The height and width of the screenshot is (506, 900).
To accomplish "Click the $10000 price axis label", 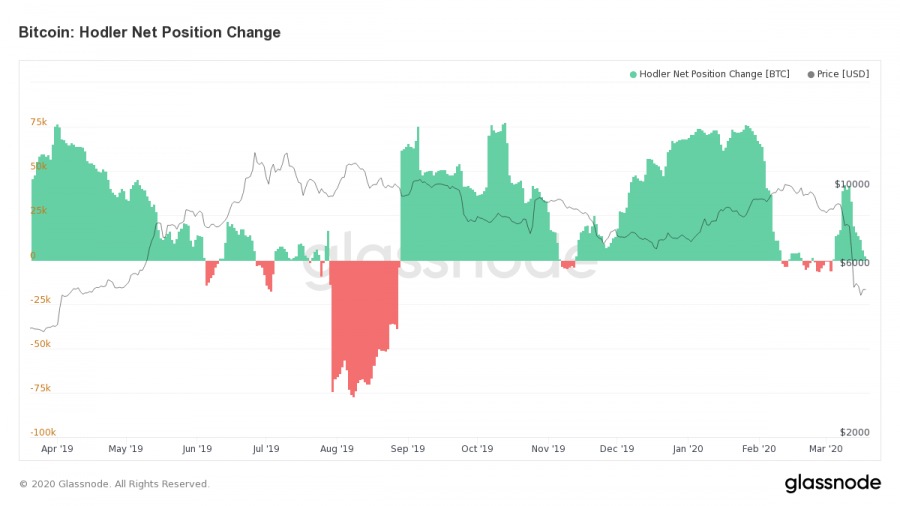I will pyautogui.click(x=852, y=184).
